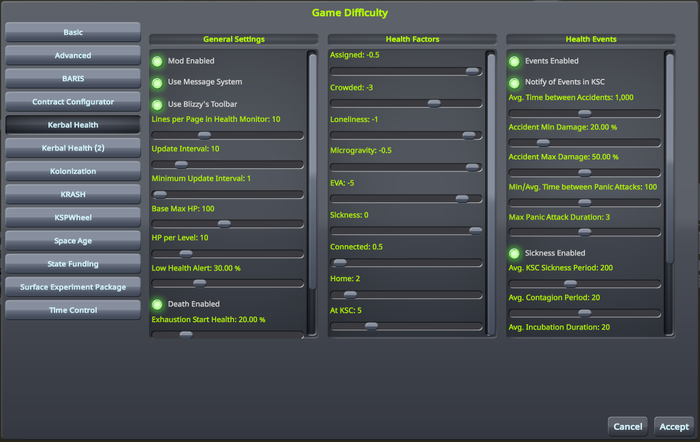Switch to the Advanced tab
Viewport: 700px width, 442px height.
(73, 56)
